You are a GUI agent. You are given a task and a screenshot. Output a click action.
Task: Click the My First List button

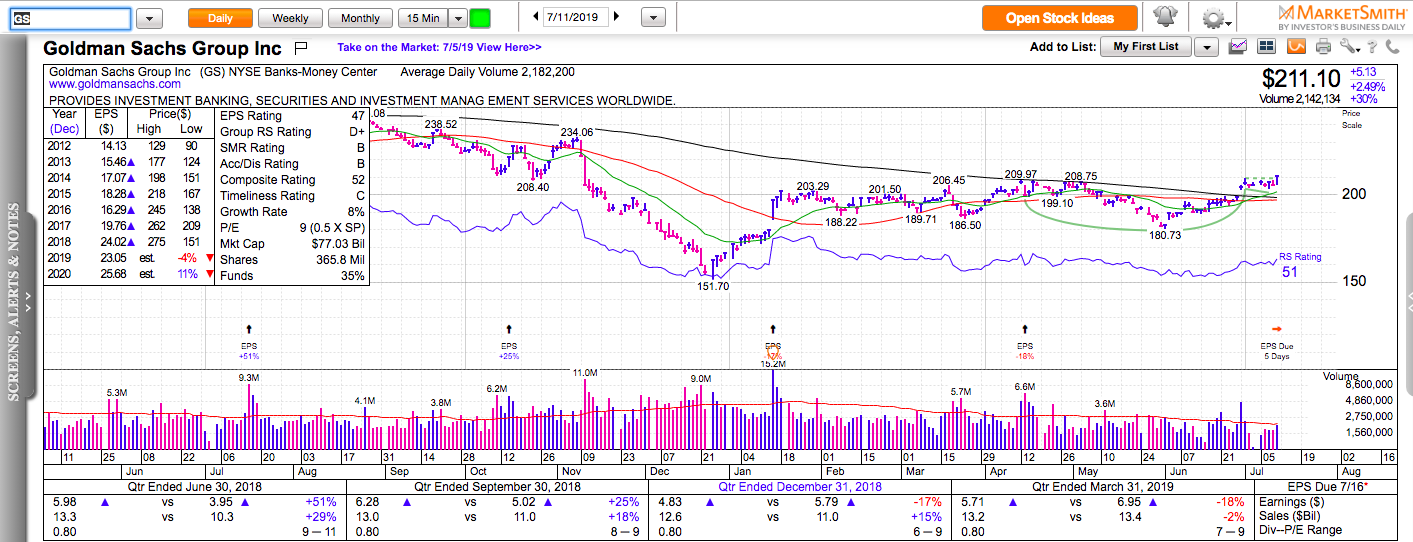click(1146, 47)
